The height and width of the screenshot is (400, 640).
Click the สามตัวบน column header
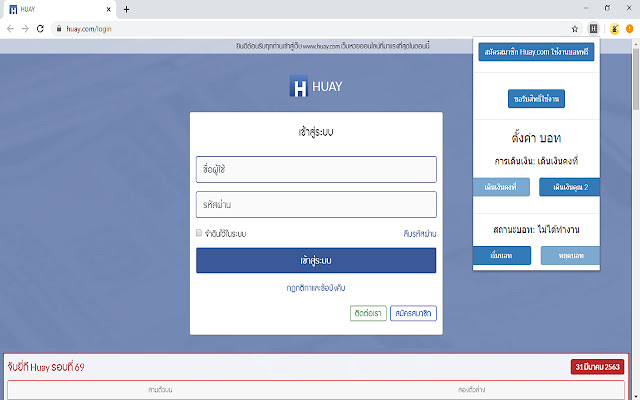[x=160, y=390]
